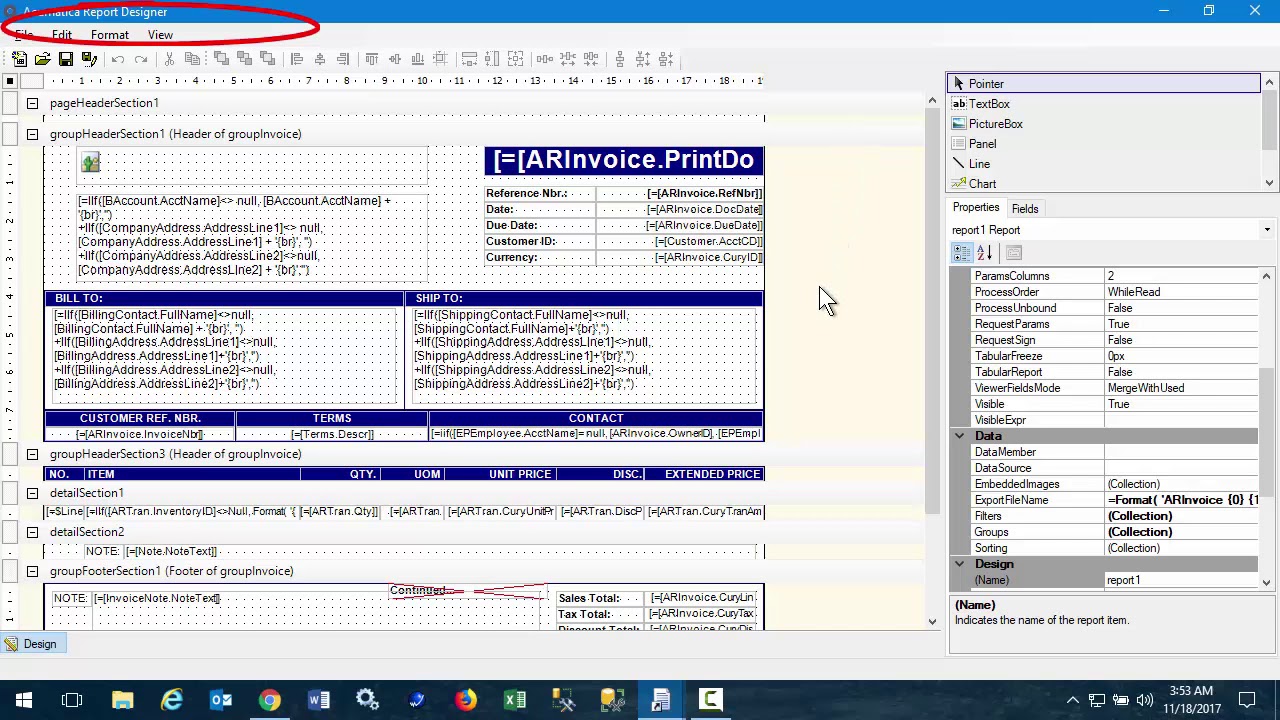Click the Size to Grid icon

point(440,59)
